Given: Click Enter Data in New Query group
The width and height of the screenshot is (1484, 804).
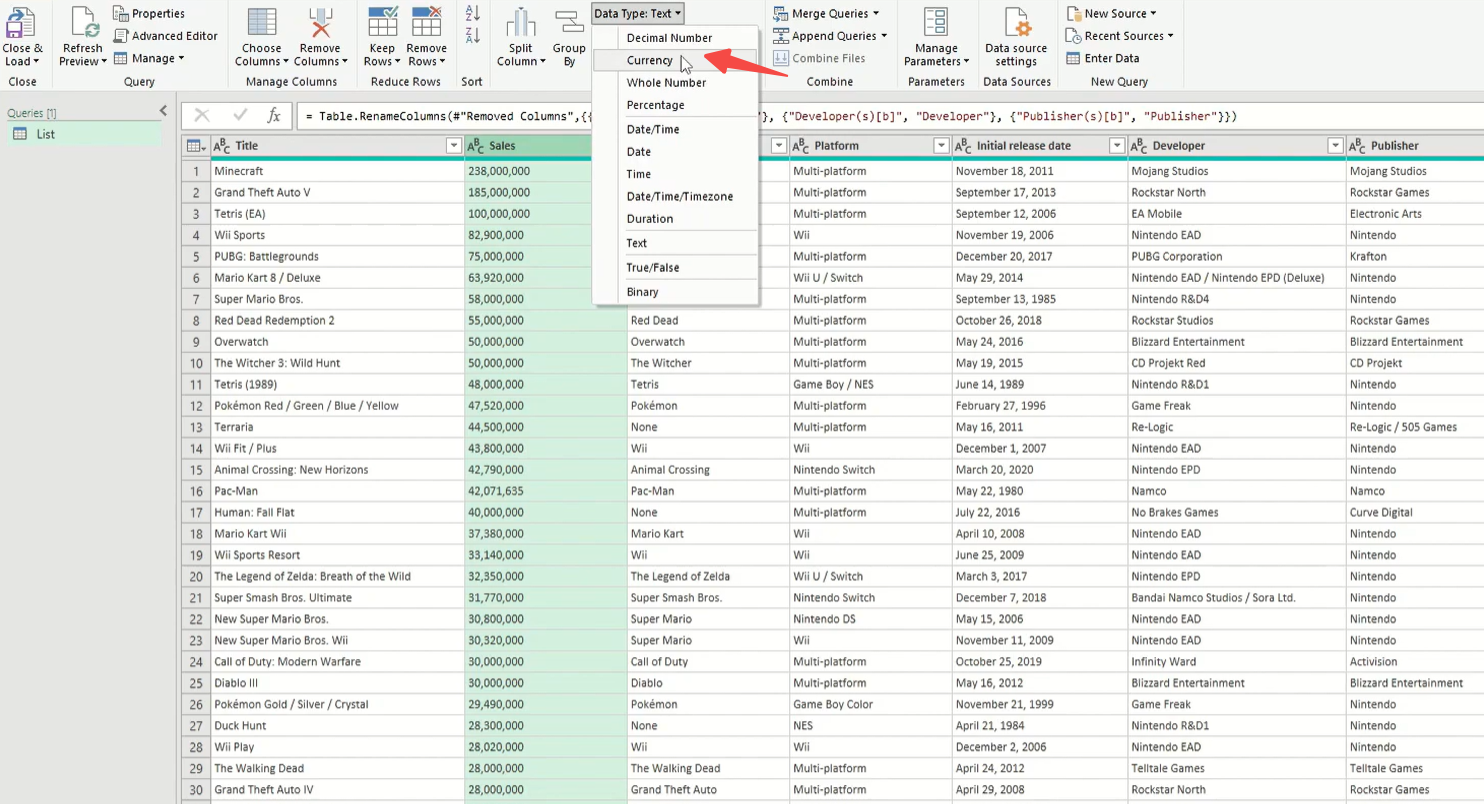Looking at the screenshot, I should (1103, 58).
